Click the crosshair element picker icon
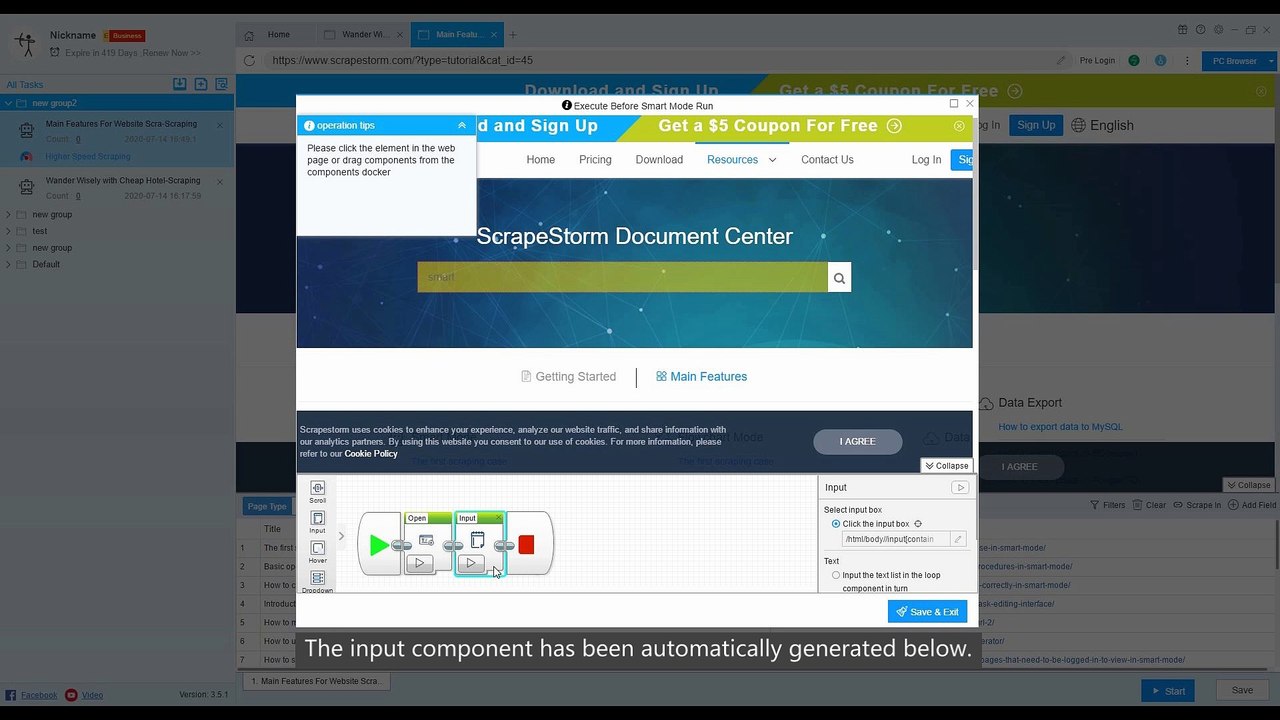This screenshot has width=1280, height=720. 918,524
